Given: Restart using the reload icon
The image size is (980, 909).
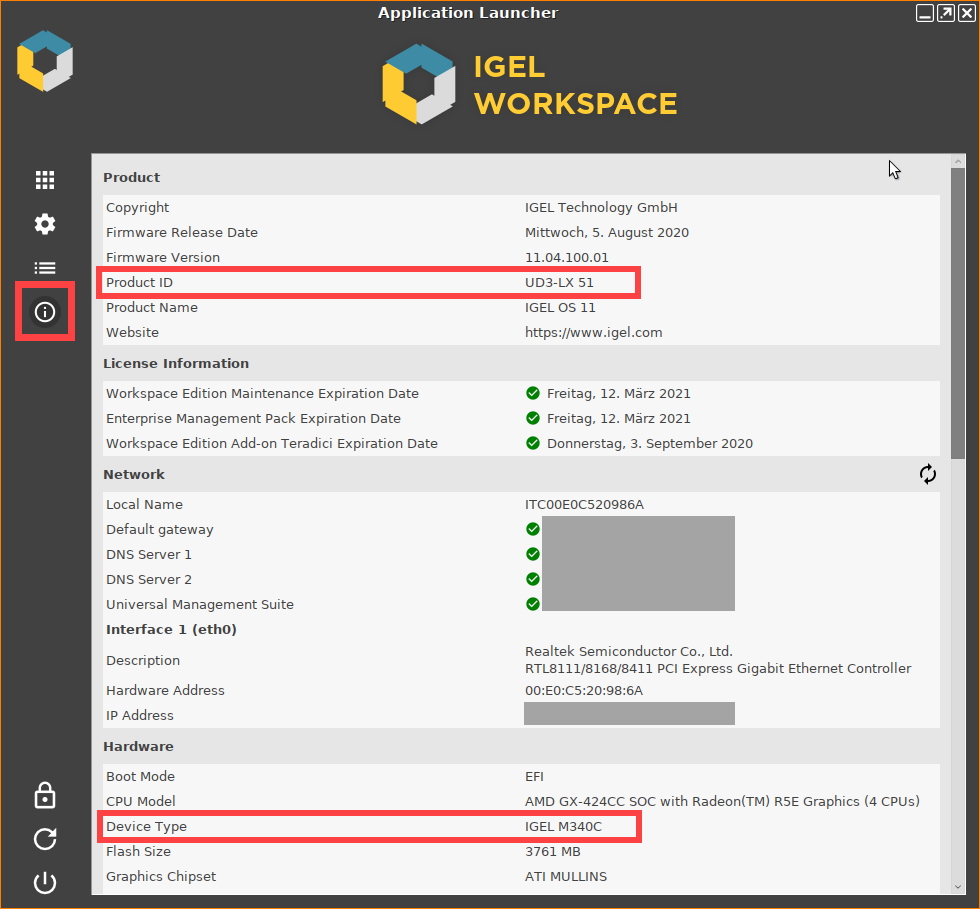Looking at the screenshot, I should (44, 839).
